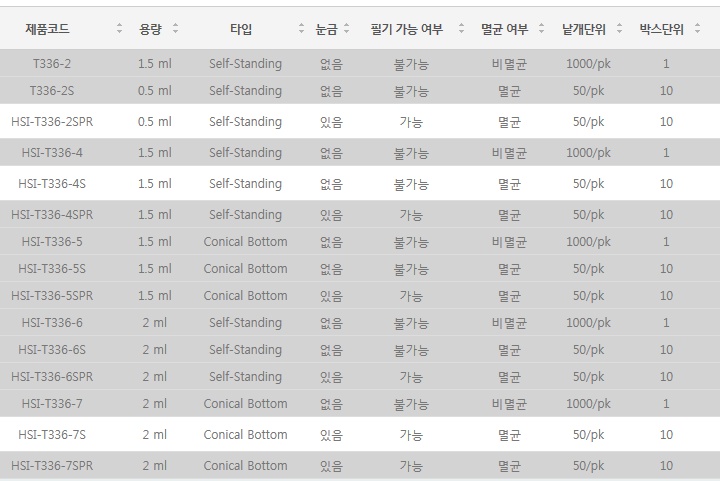
Task: Select the HSI-T336-7S product code cell
Action: [52, 435]
